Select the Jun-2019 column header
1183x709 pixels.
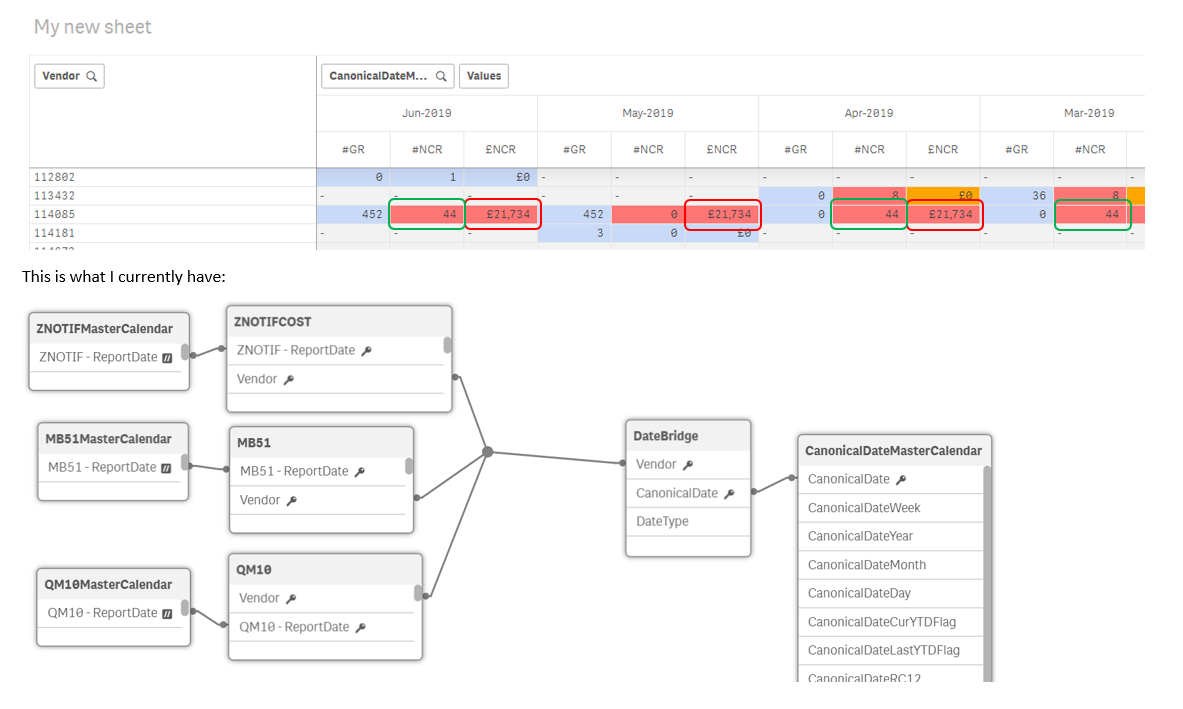(x=427, y=113)
